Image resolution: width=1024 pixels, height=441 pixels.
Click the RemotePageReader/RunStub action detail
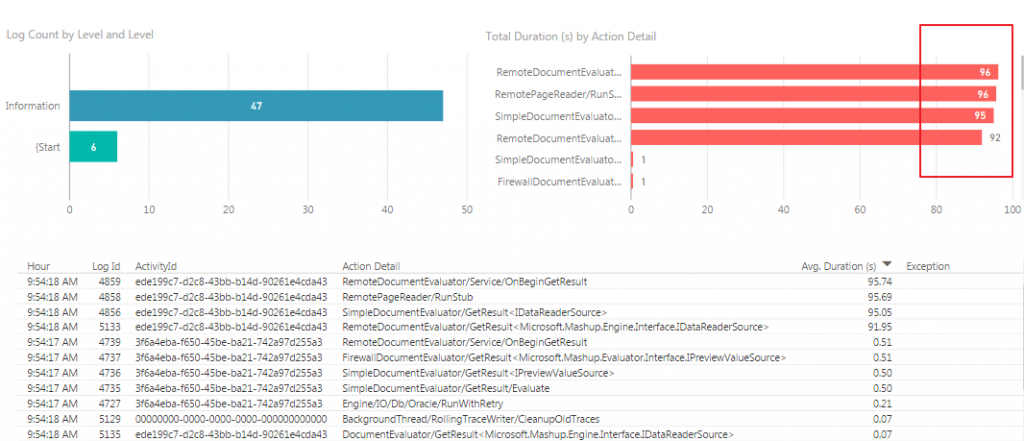(409, 297)
